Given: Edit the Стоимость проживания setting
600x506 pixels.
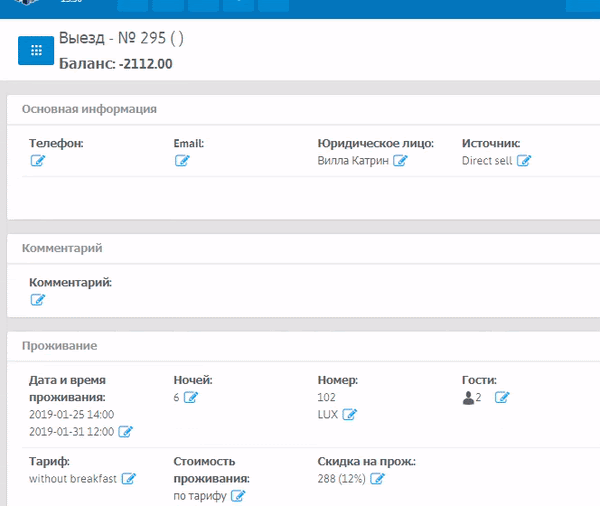Looking at the screenshot, I should 238,496.
